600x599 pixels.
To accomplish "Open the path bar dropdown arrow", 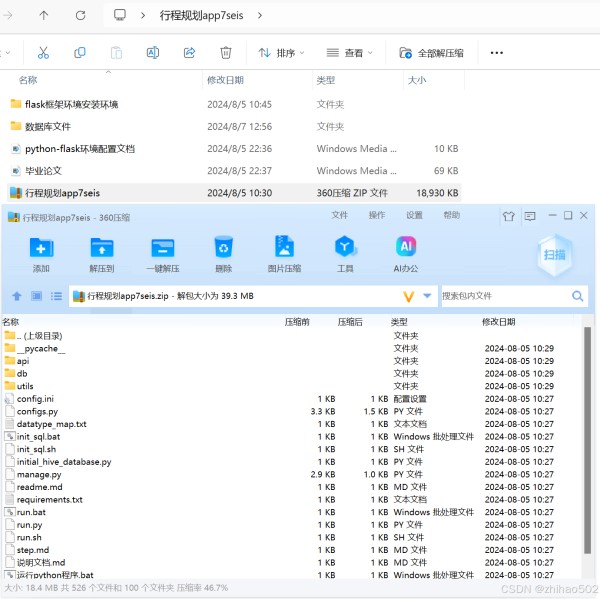I will click(427, 295).
